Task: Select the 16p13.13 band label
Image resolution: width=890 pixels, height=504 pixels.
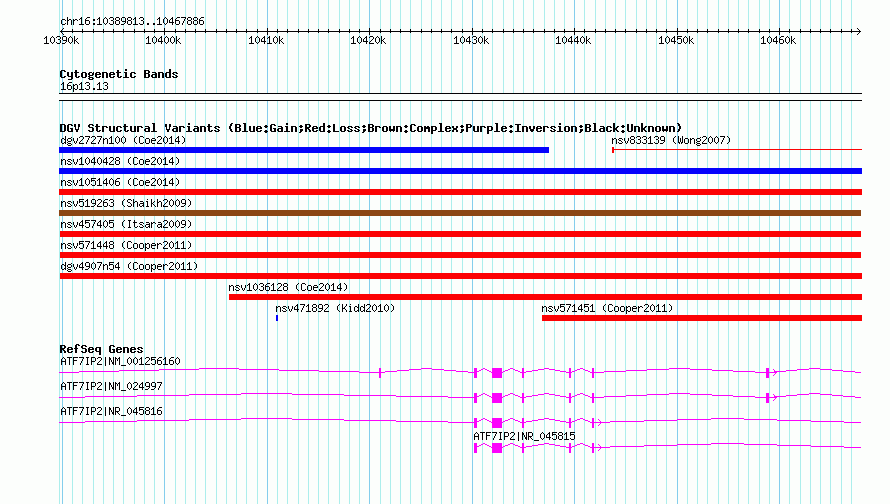Action: (84, 86)
